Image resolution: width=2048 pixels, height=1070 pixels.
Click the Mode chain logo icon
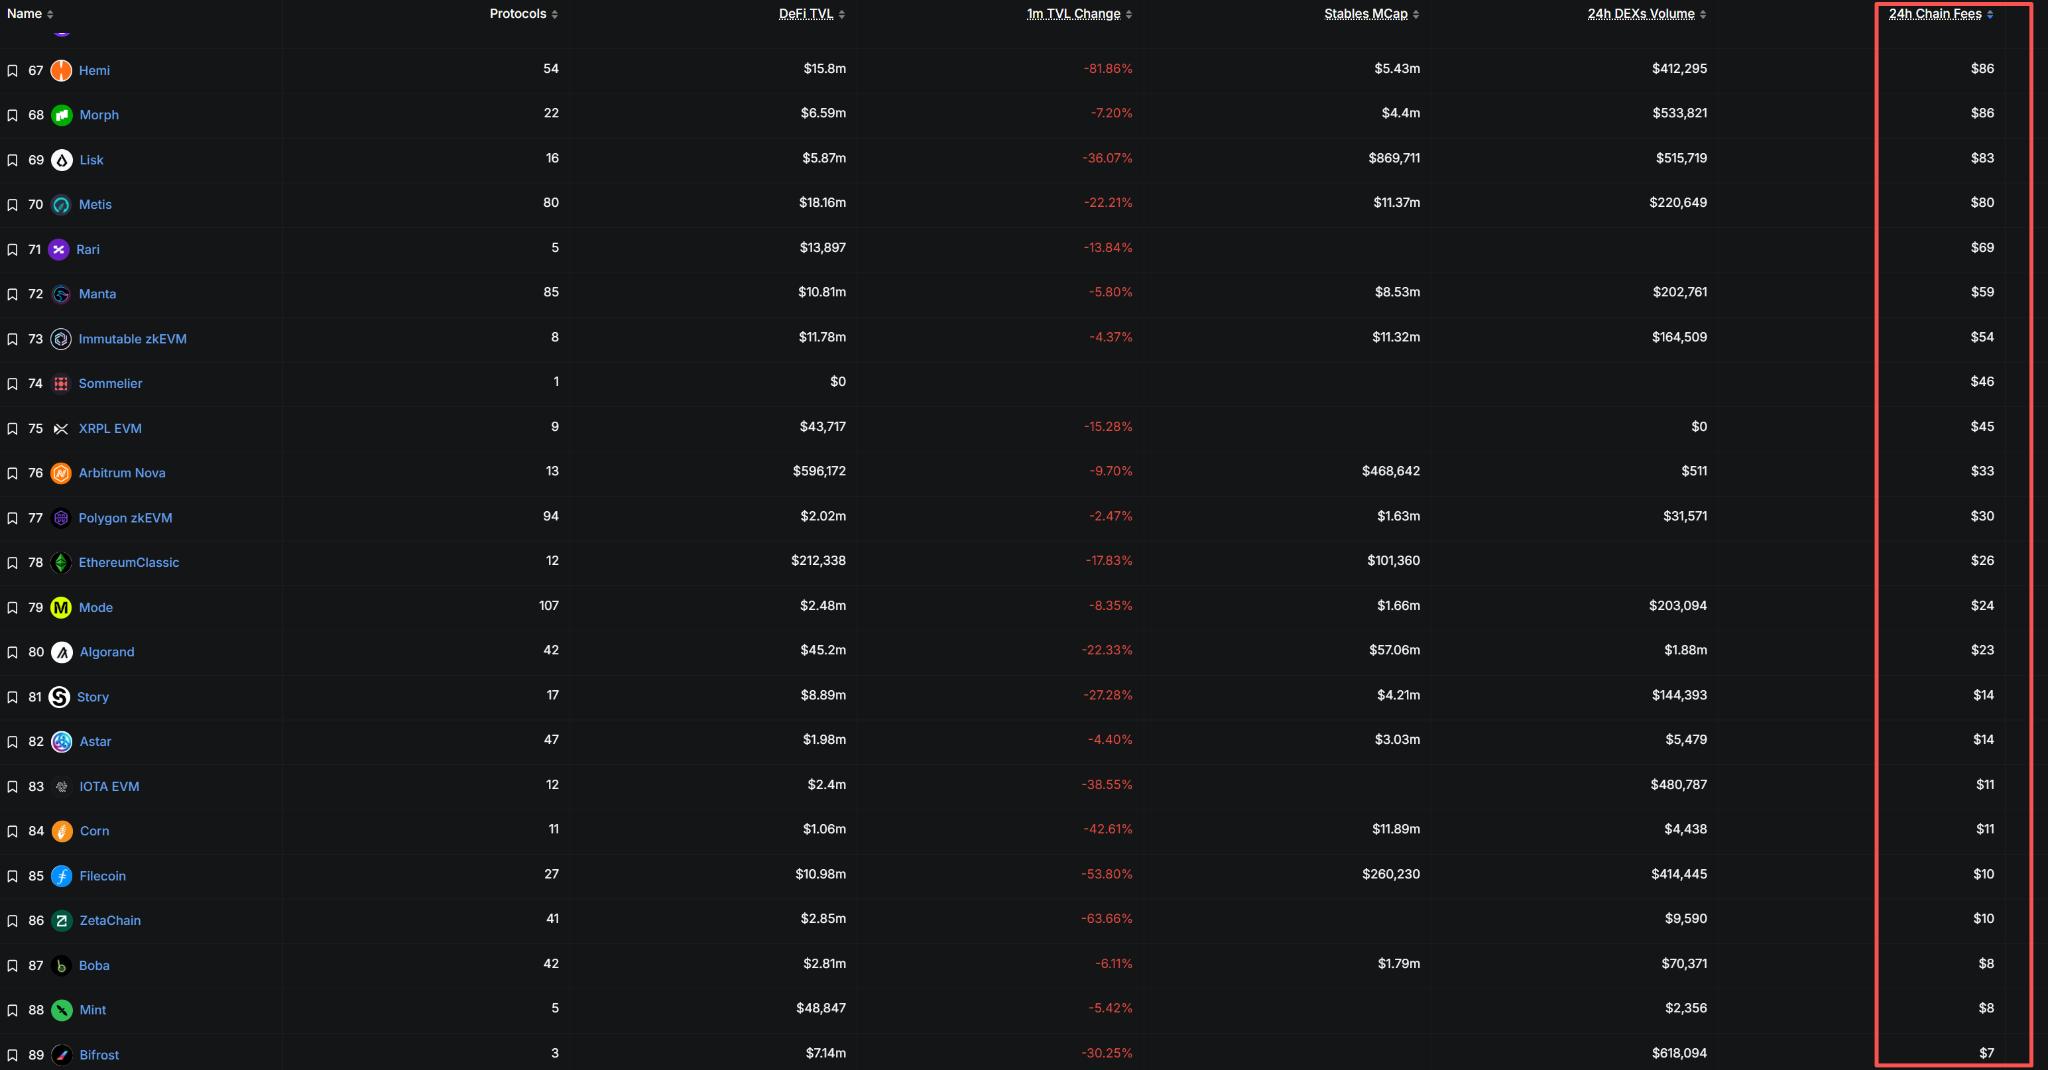click(x=61, y=607)
